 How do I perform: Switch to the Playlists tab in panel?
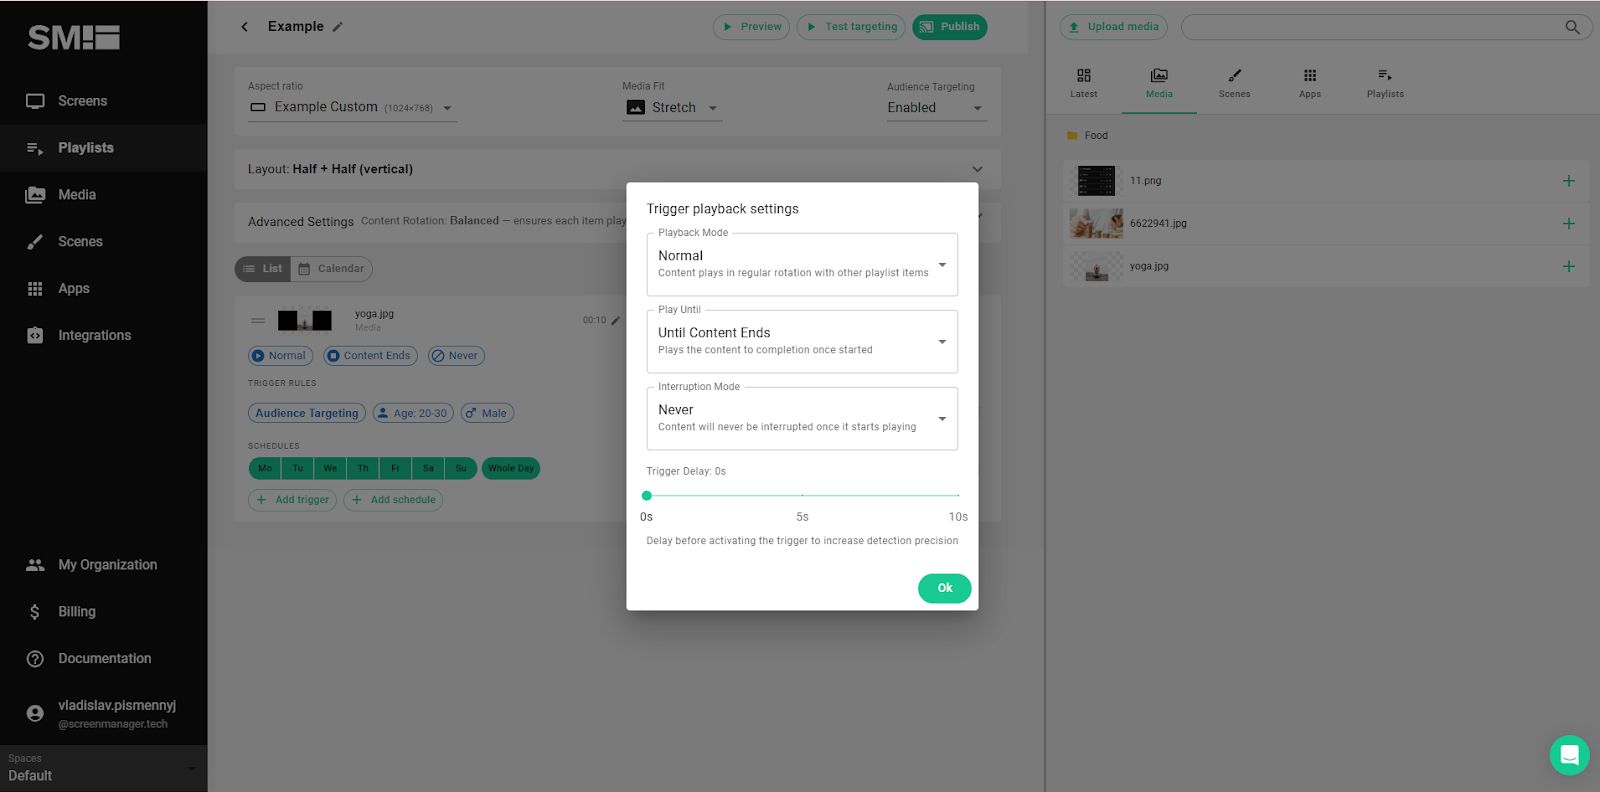(1385, 84)
